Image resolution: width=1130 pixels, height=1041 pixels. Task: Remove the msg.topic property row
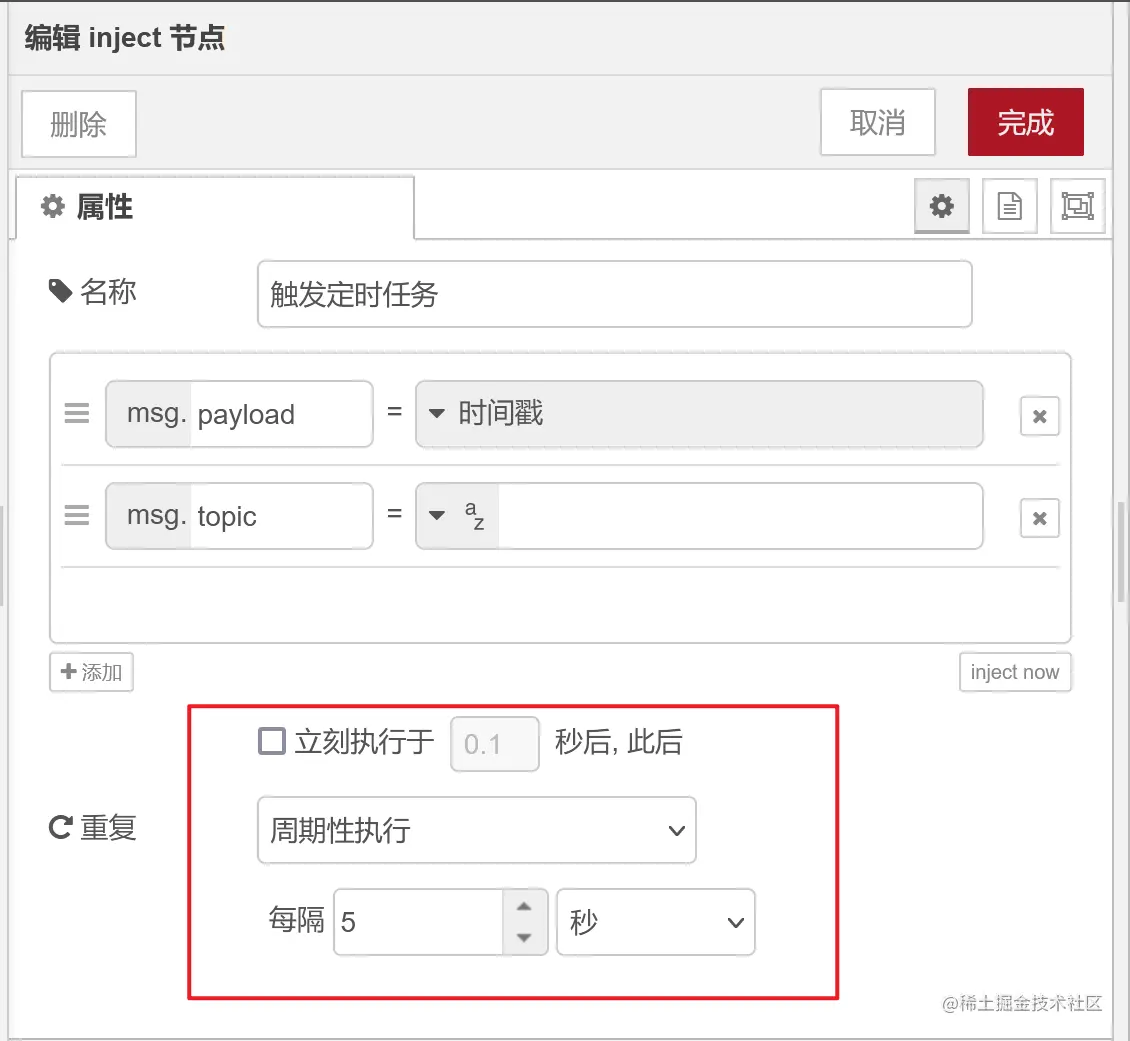(1039, 518)
